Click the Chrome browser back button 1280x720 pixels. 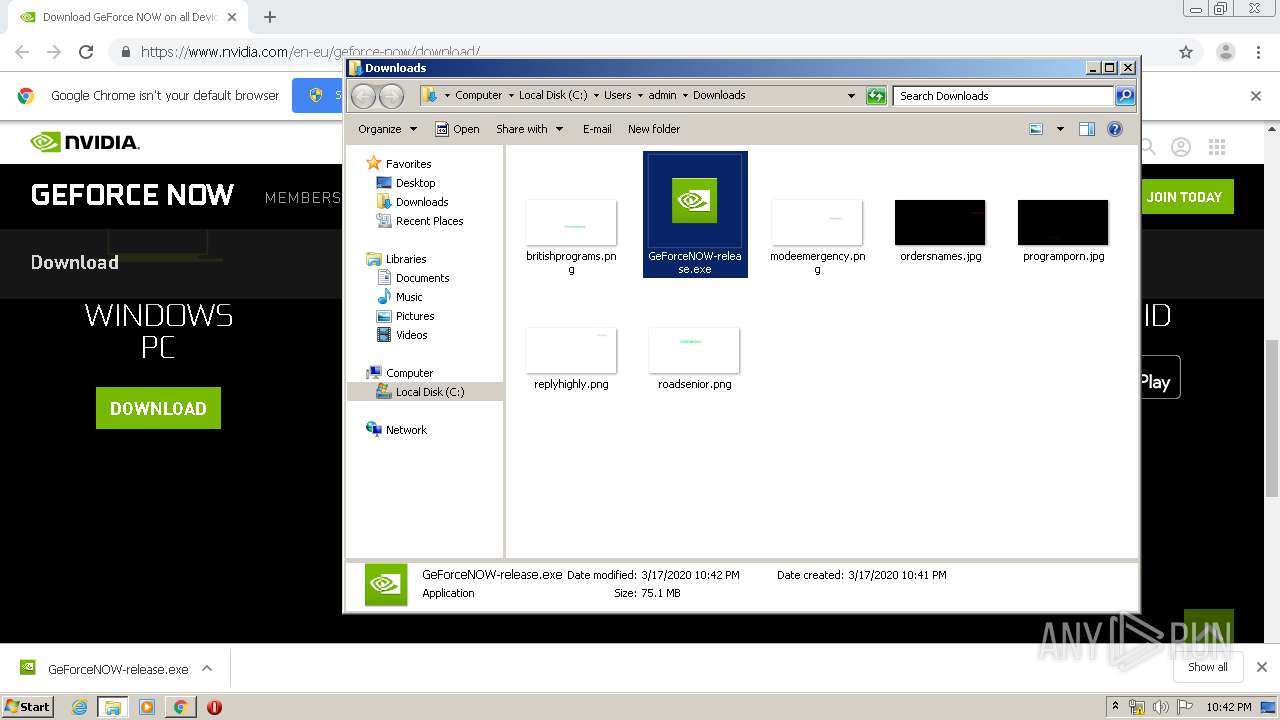pos(22,52)
